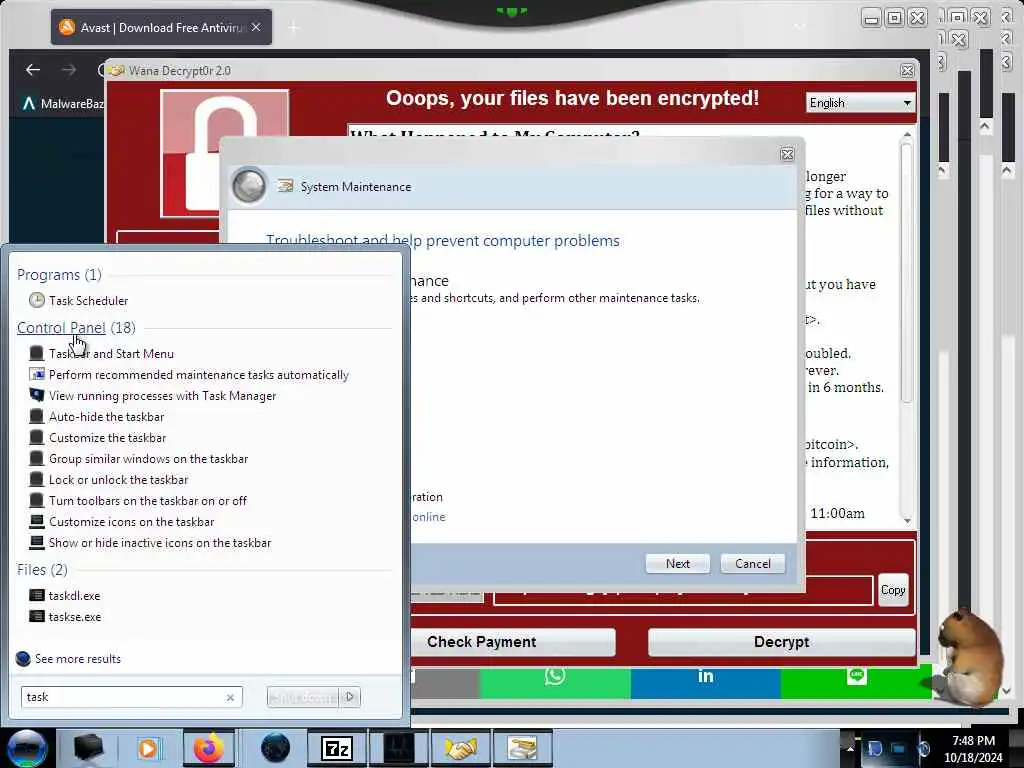Open media player taskbar icon
Image resolution: width=1024 pixels, height=768 pixels.
148,748
